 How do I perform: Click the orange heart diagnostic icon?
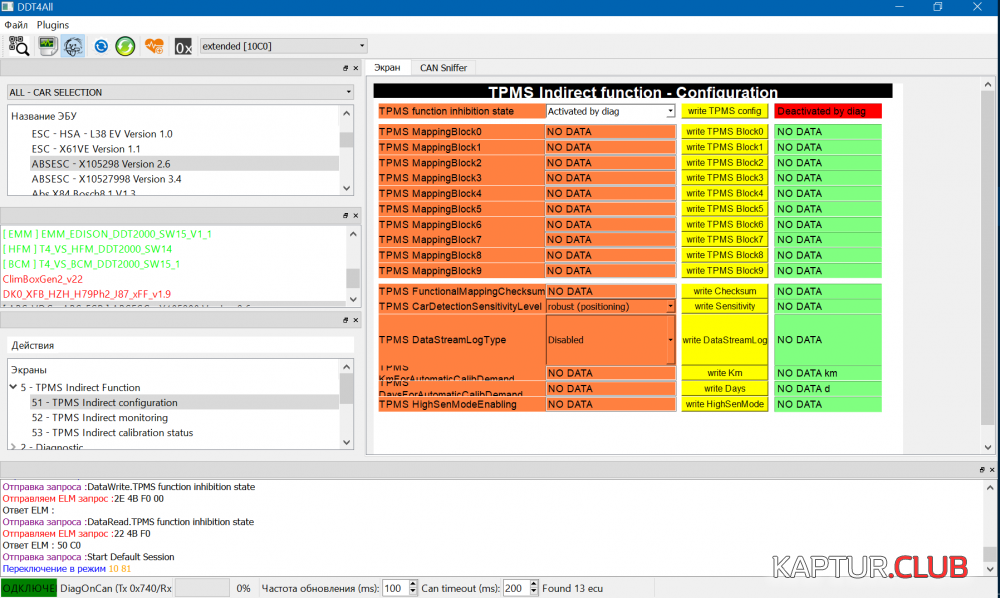click(x=153, y=45)
